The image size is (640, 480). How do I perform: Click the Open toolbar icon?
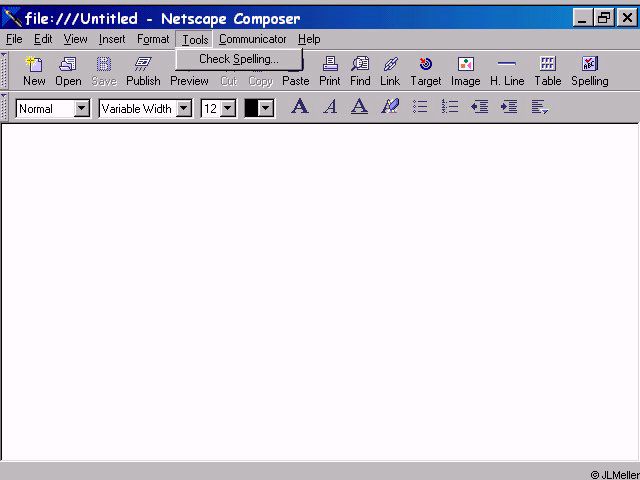click(x=68, y=71)
